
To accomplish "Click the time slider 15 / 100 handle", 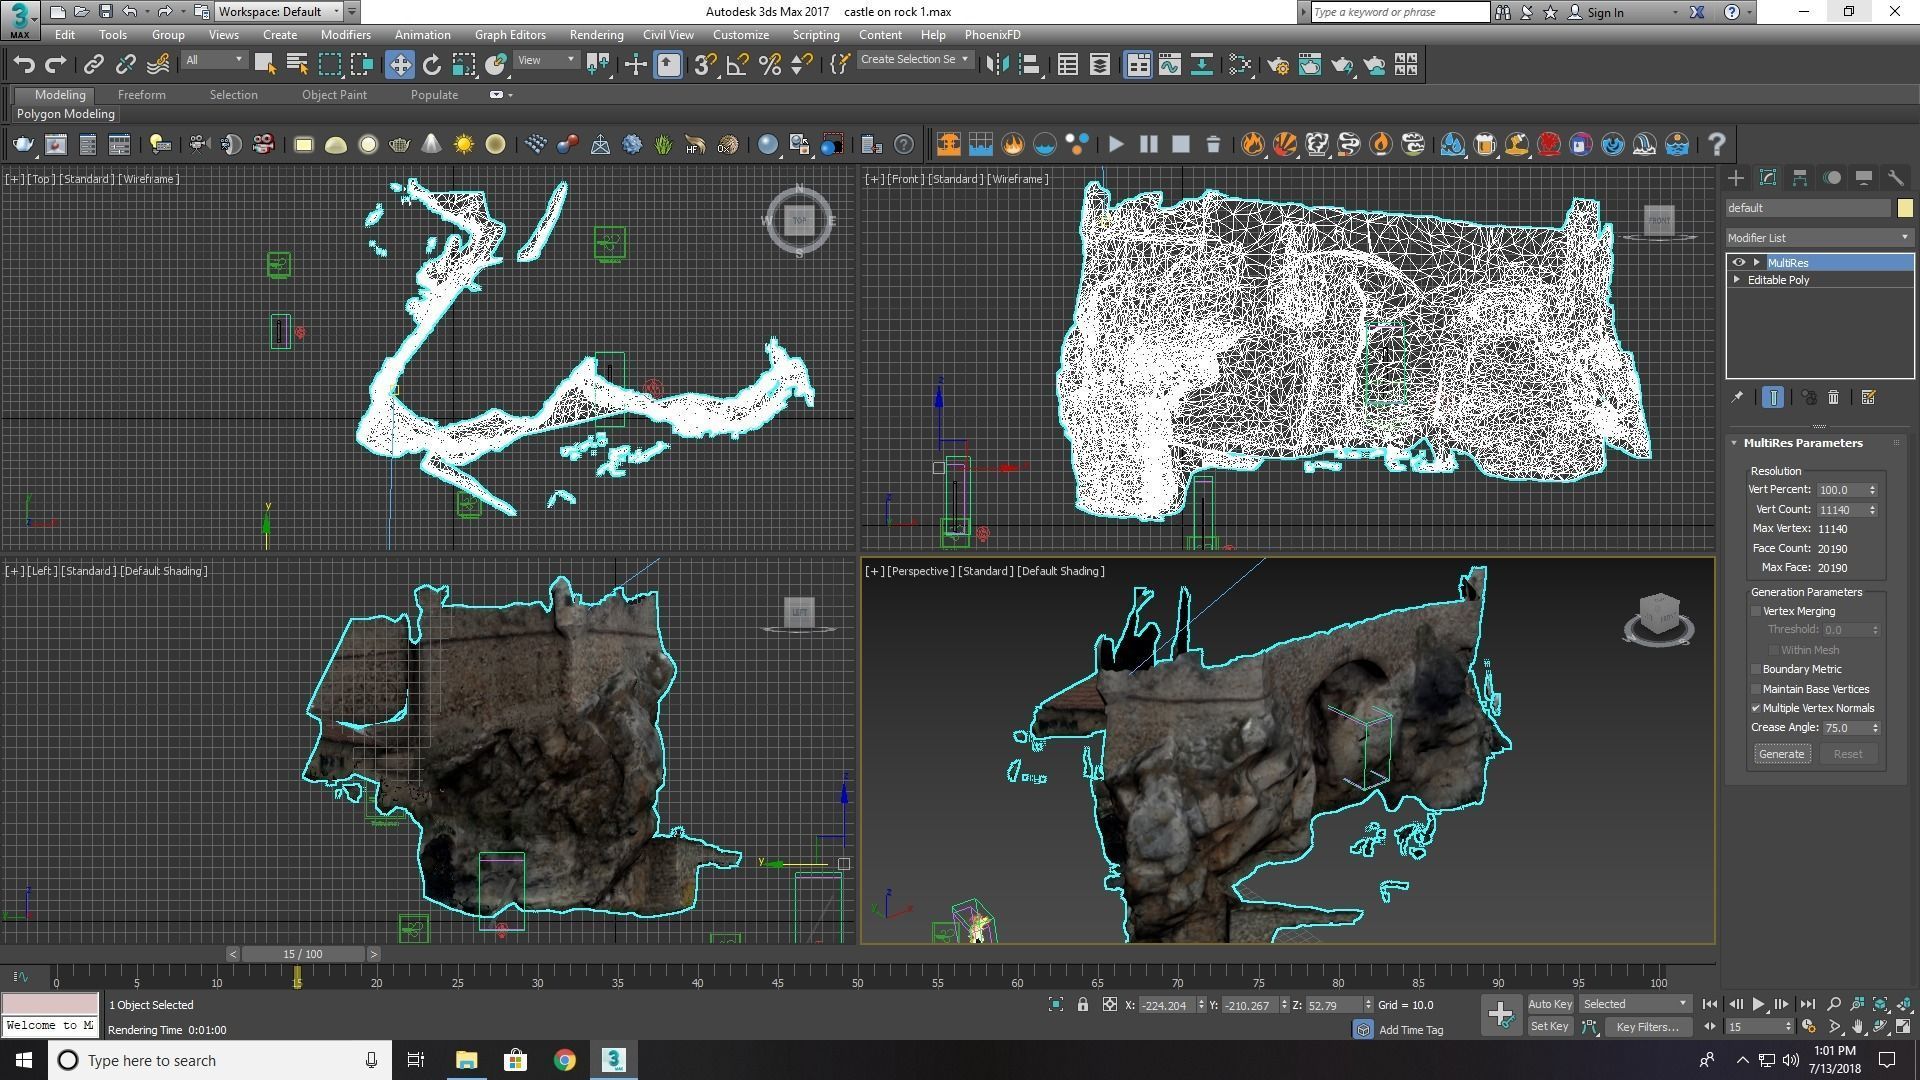I will 303,955.
